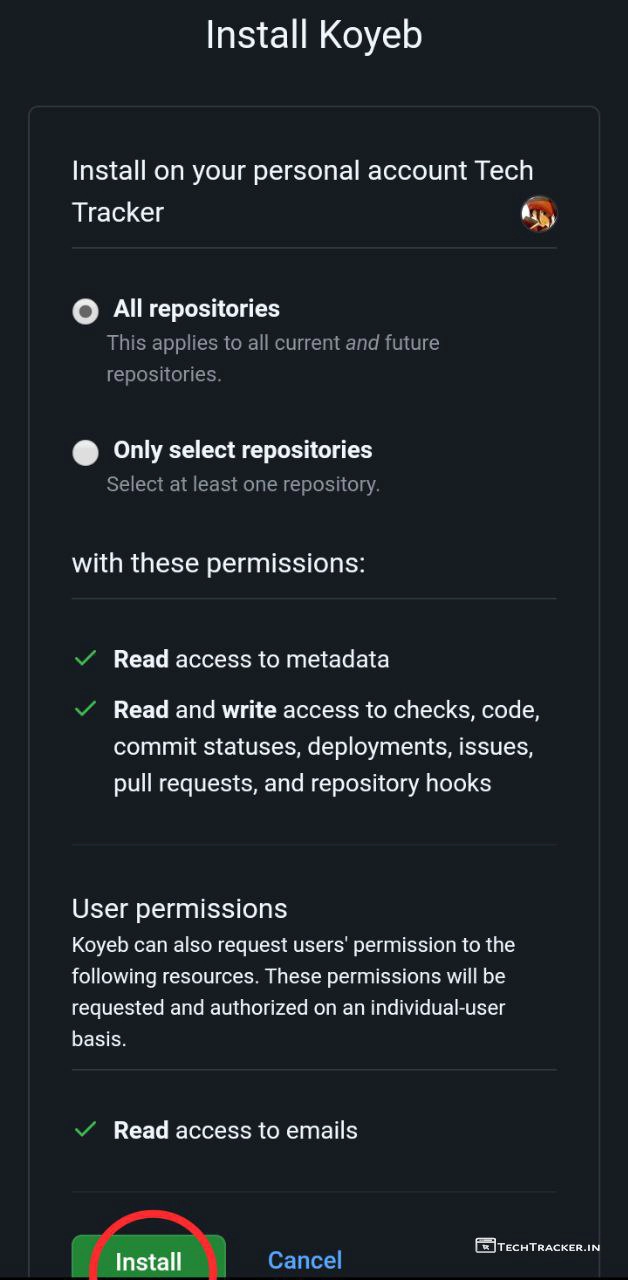Click the TechTracker.in watermark logo icon
The height and width of the screenshot is (1280, 628).
coord(485,1246)
